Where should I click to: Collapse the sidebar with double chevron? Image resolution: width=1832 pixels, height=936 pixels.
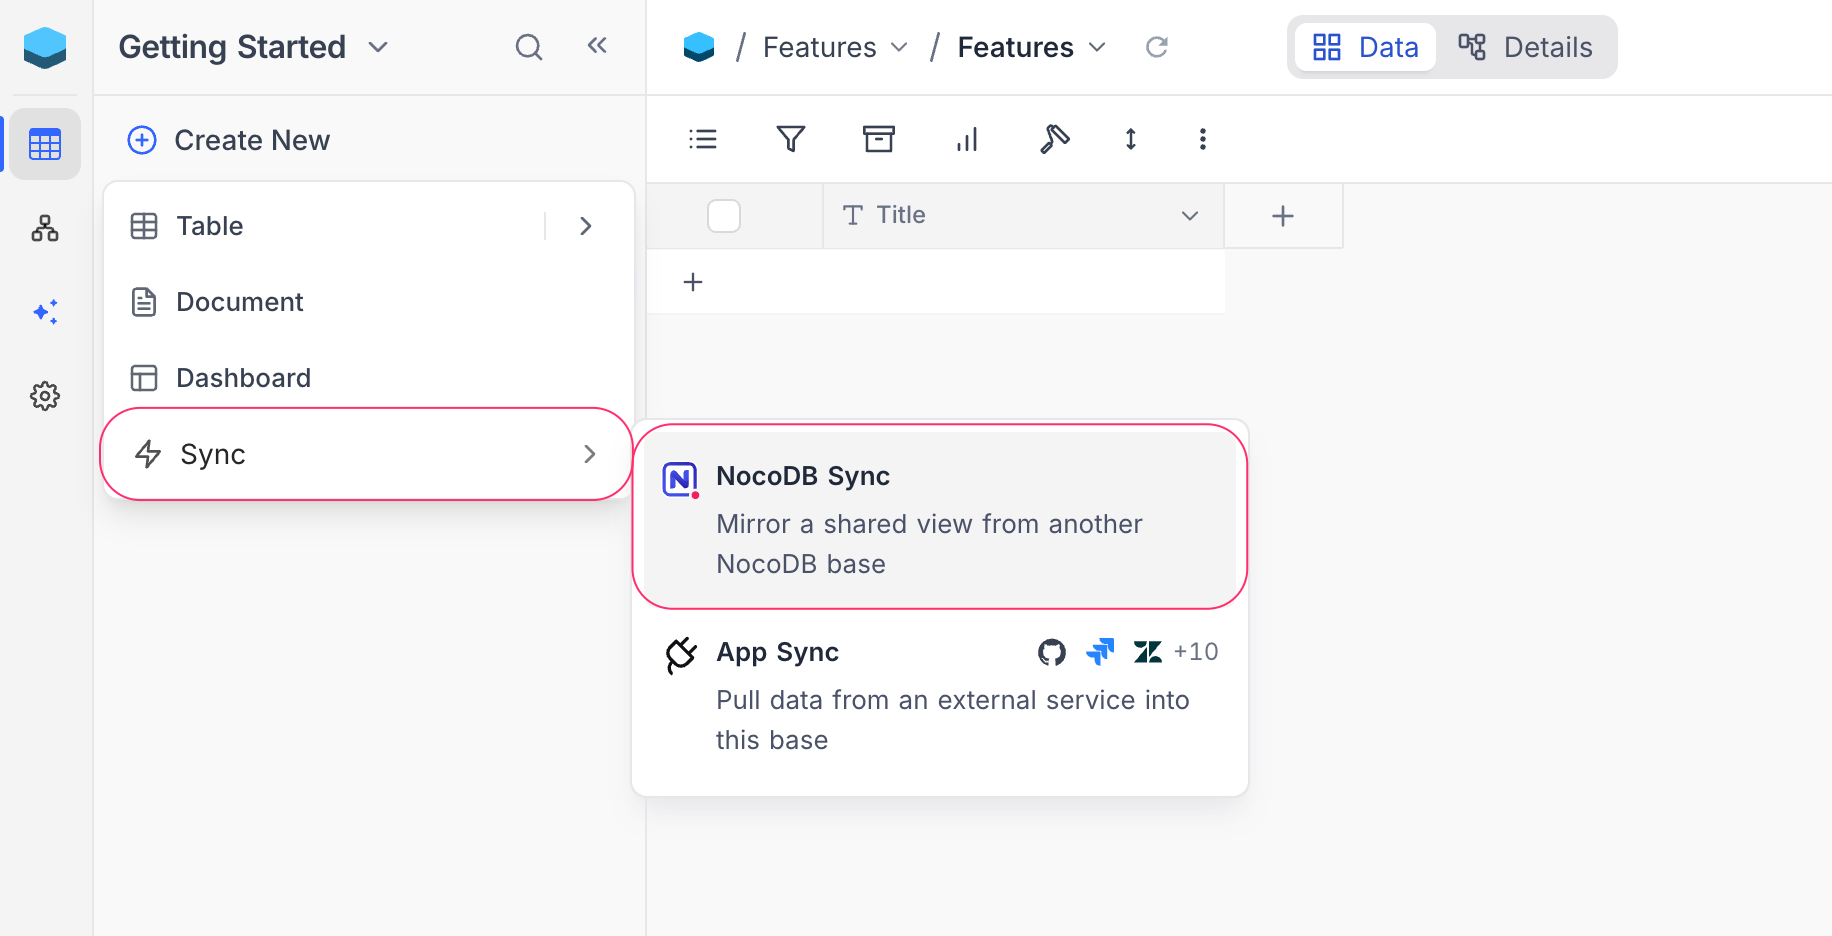[597, 45]
